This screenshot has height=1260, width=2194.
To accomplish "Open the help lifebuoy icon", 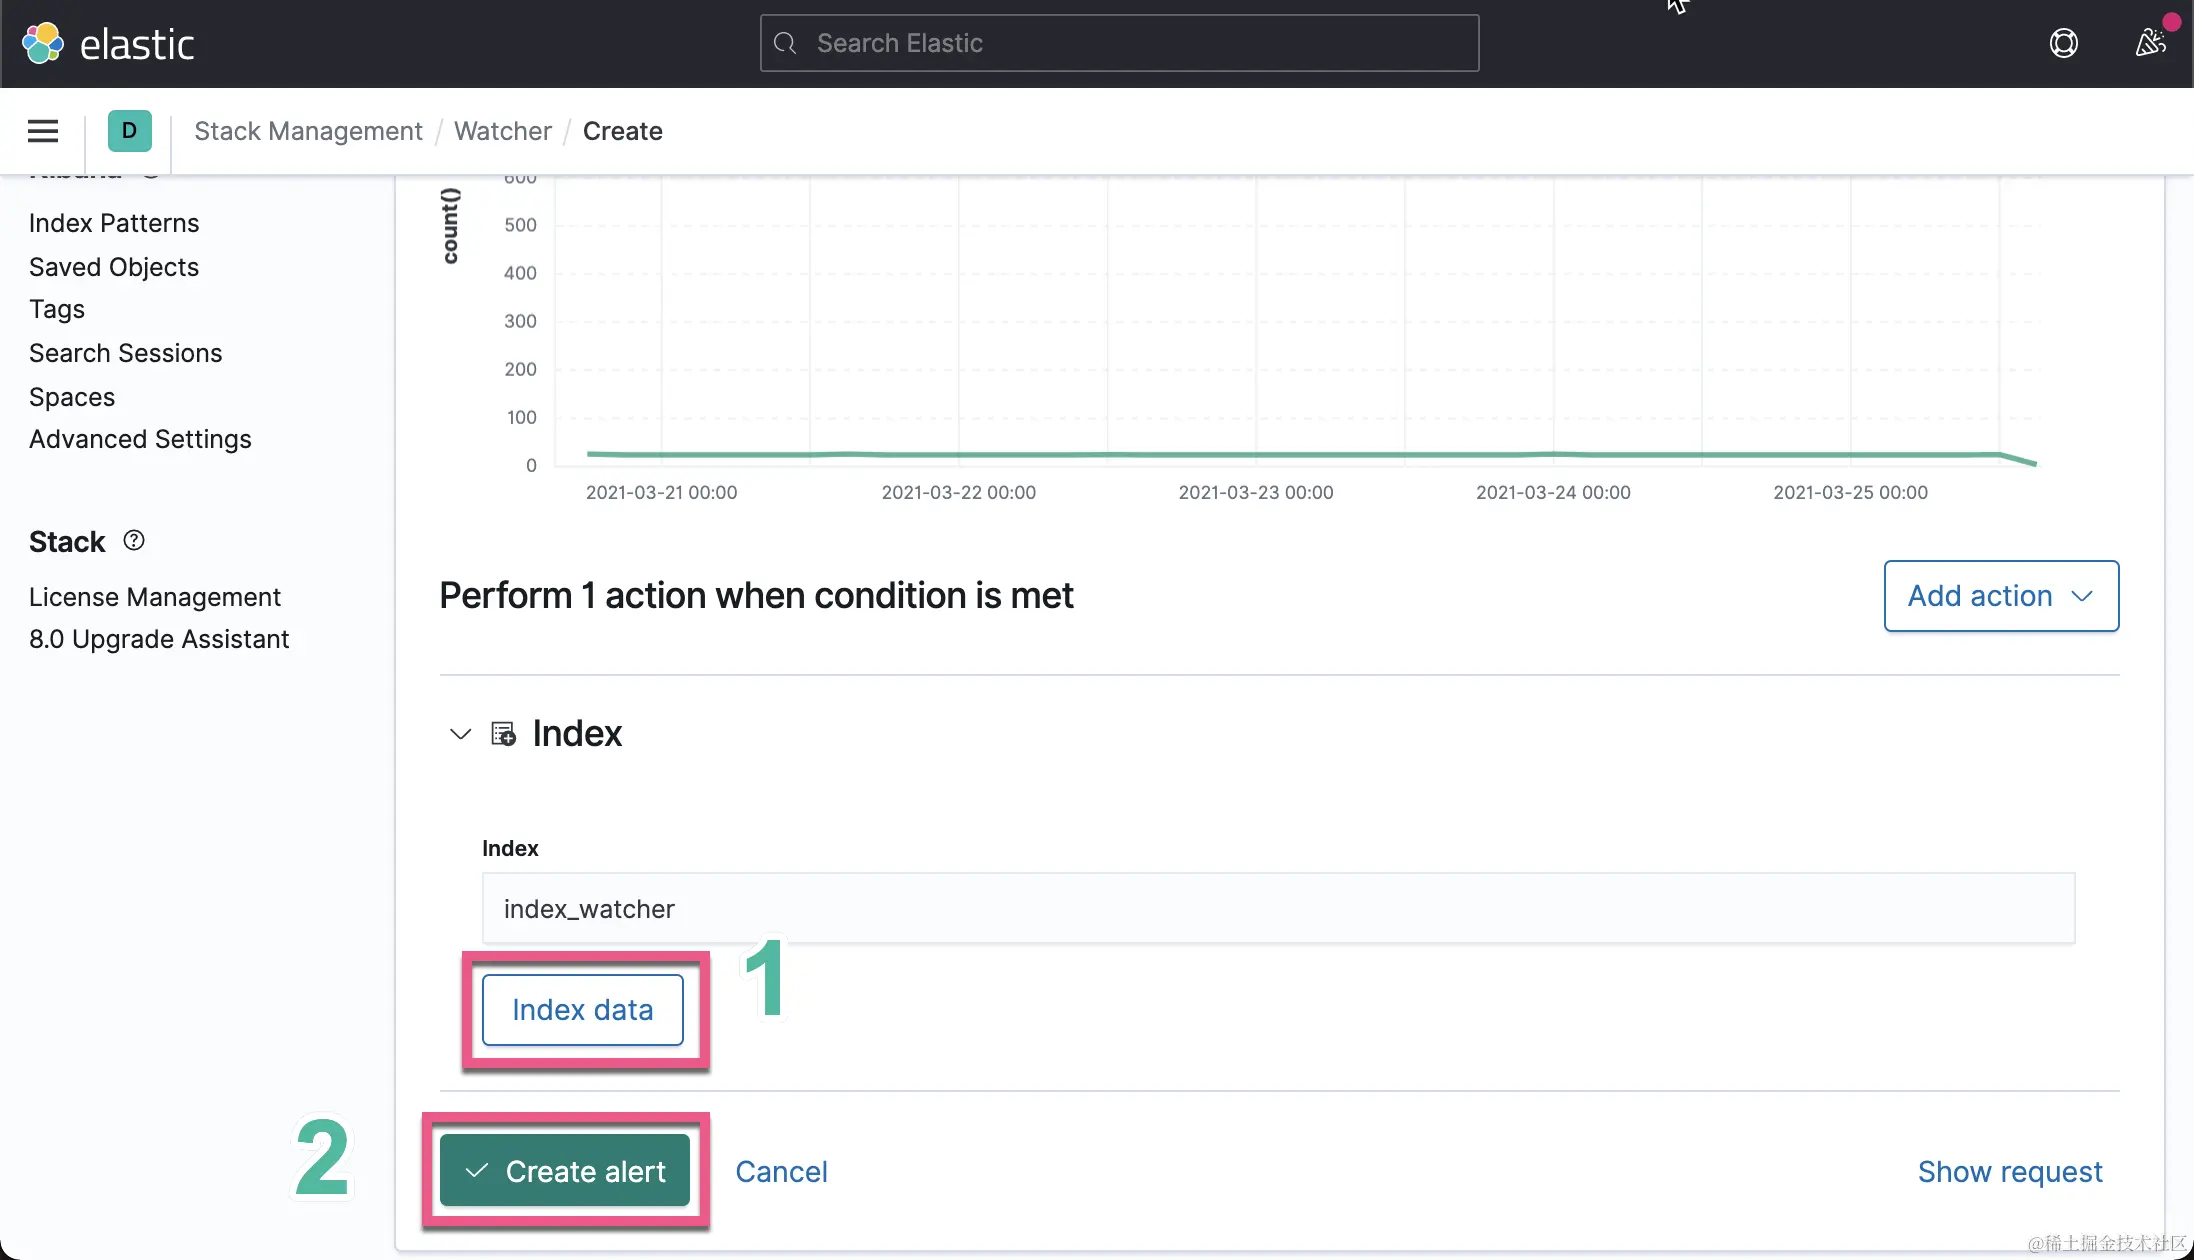I will coord(2063,43).
